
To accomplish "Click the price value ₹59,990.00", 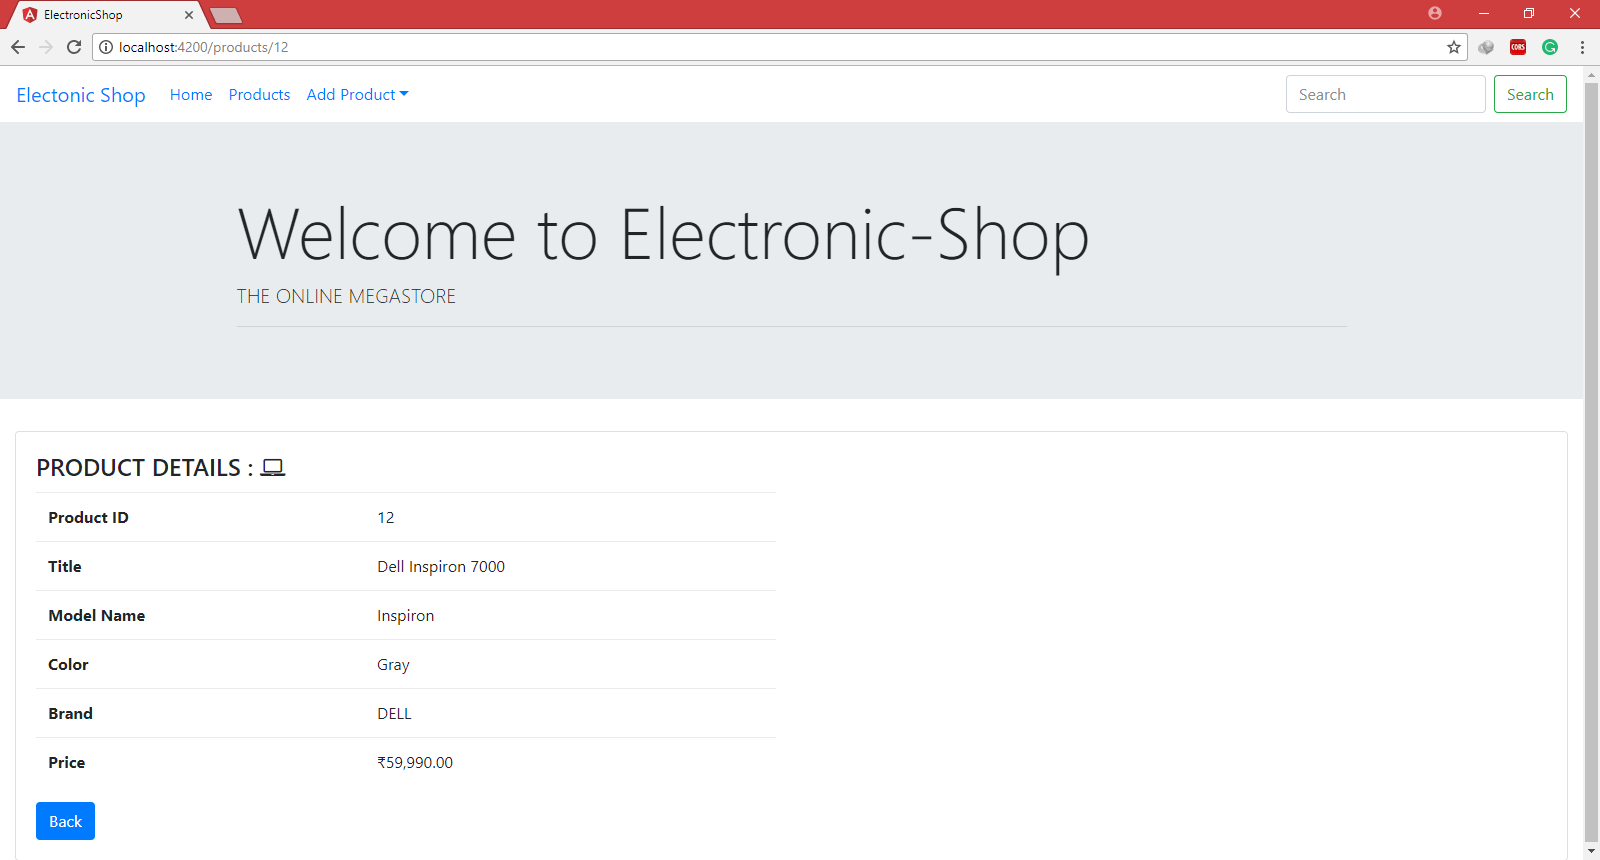I will pyautogui.click(x=415, y=762).
